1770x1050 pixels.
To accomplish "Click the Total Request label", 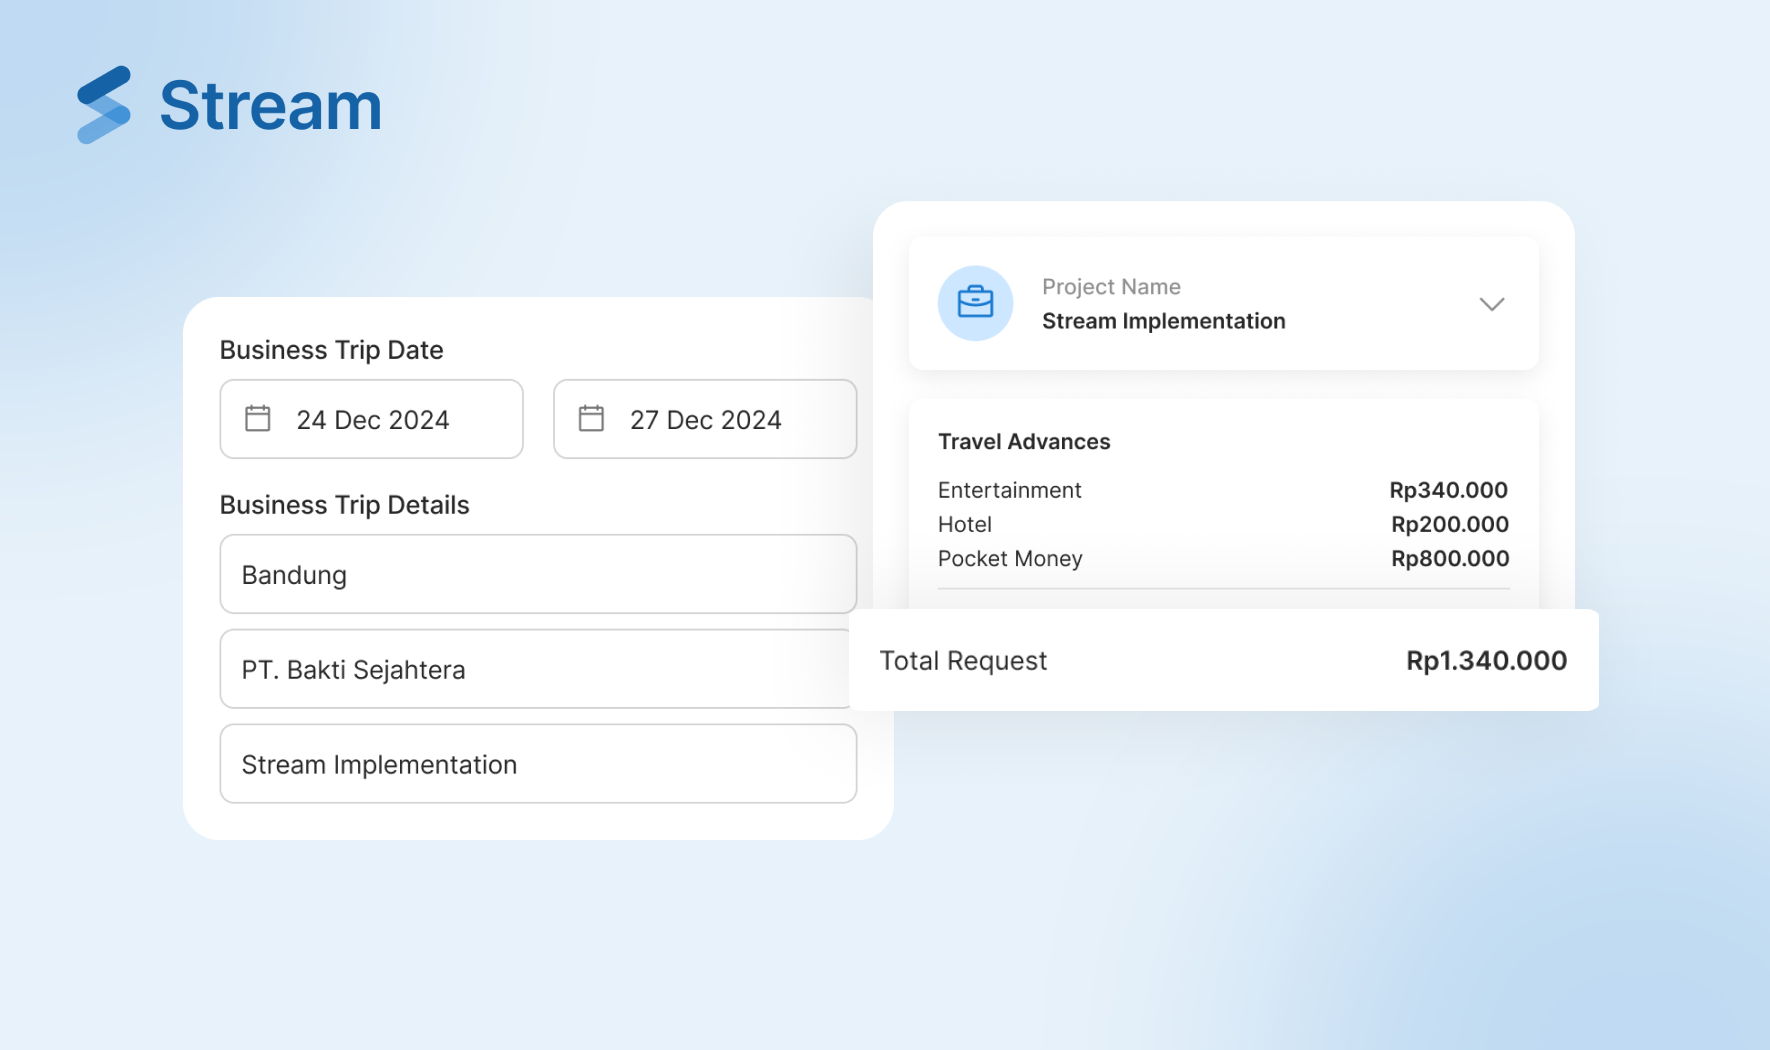I will 963,661.
